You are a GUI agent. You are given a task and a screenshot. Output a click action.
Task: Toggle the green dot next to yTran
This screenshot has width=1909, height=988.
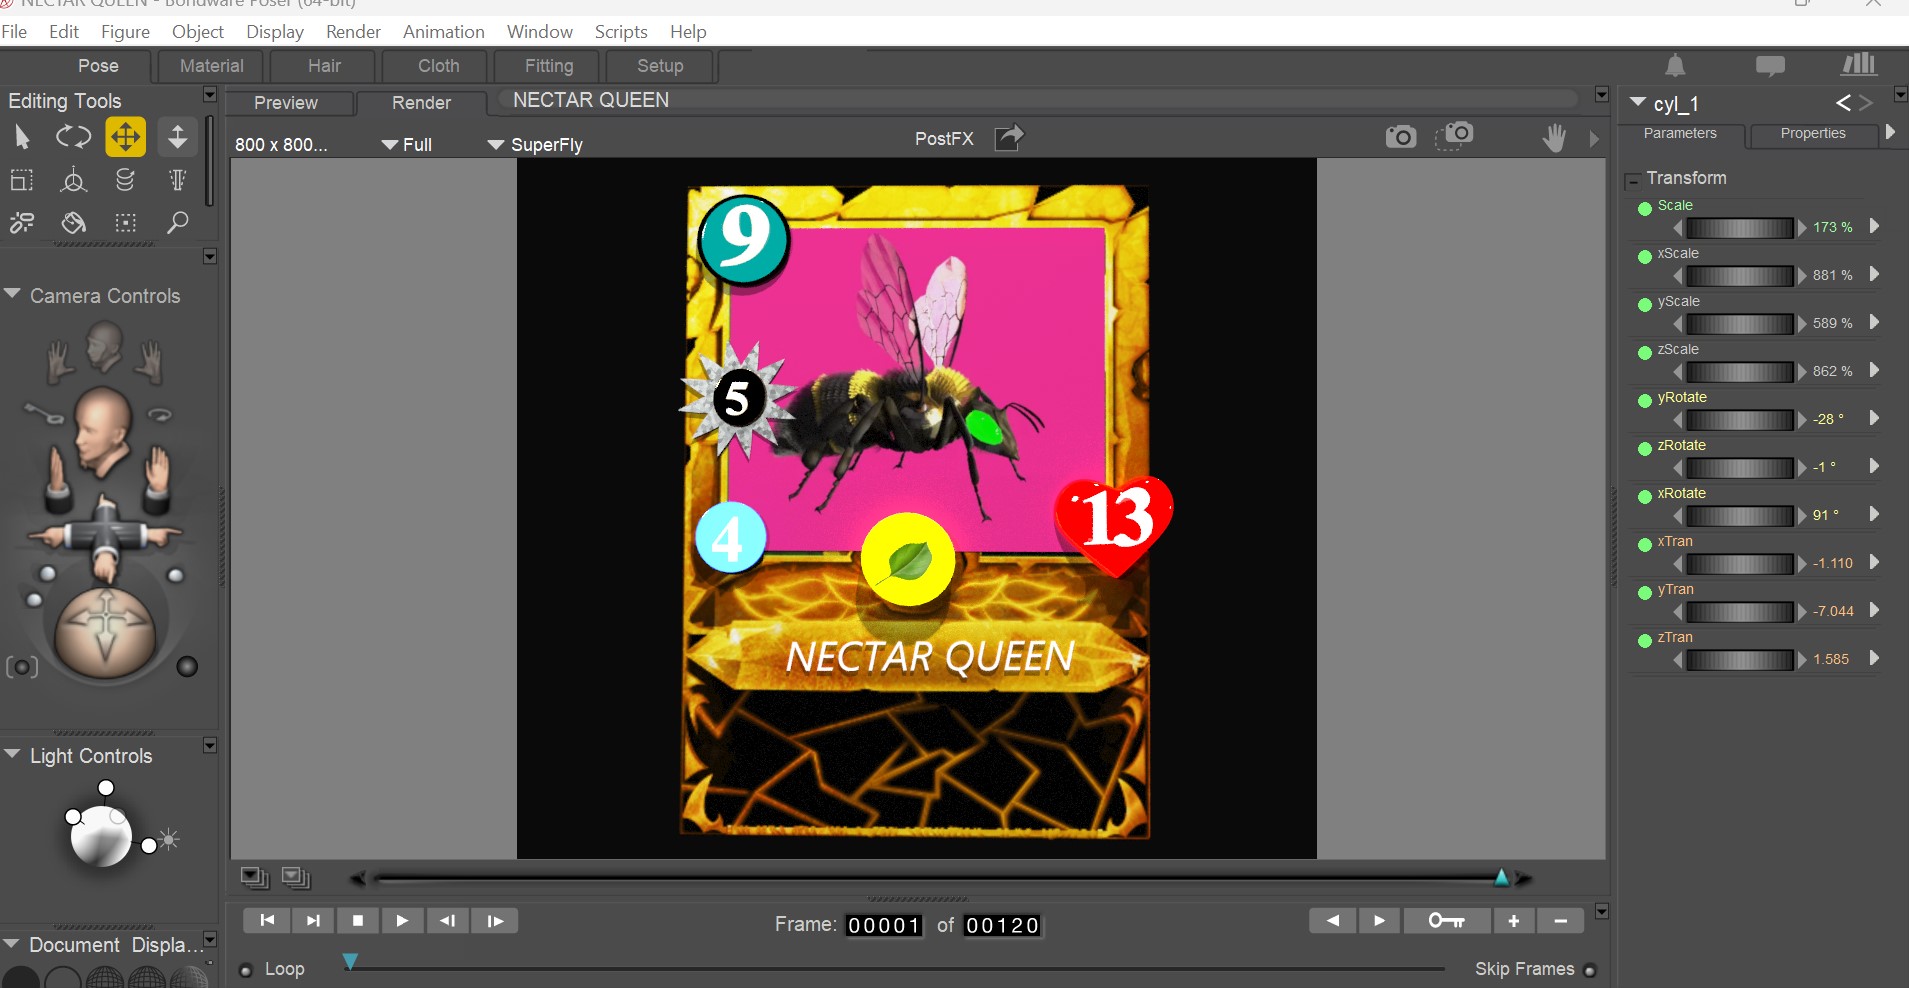click(x=1644, y=593)
